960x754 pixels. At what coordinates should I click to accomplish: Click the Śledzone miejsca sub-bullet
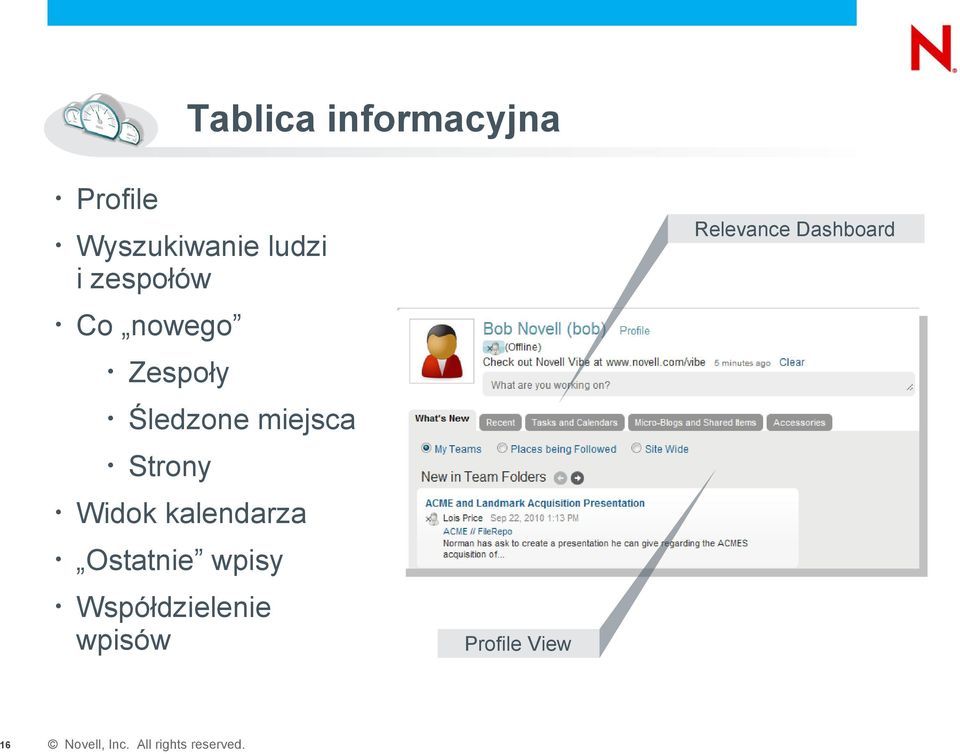click(242, 420)
